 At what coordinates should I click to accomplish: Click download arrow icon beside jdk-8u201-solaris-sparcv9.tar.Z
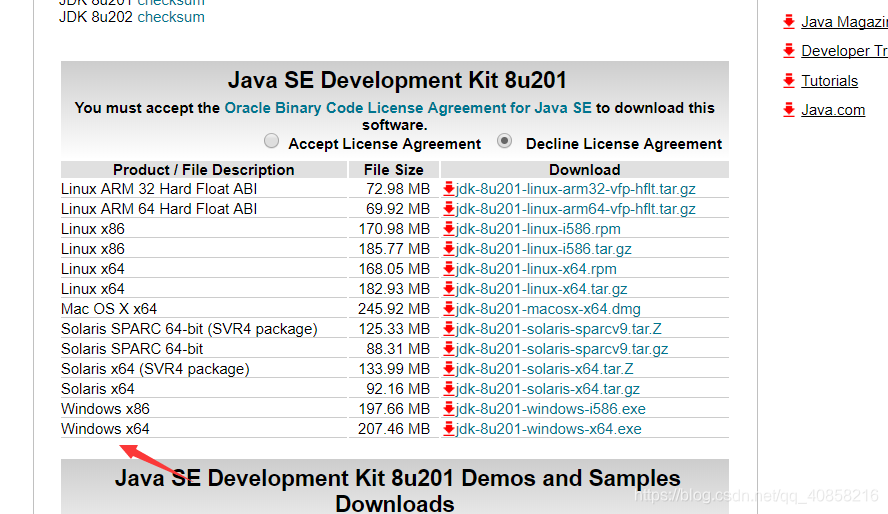point(449,329)
